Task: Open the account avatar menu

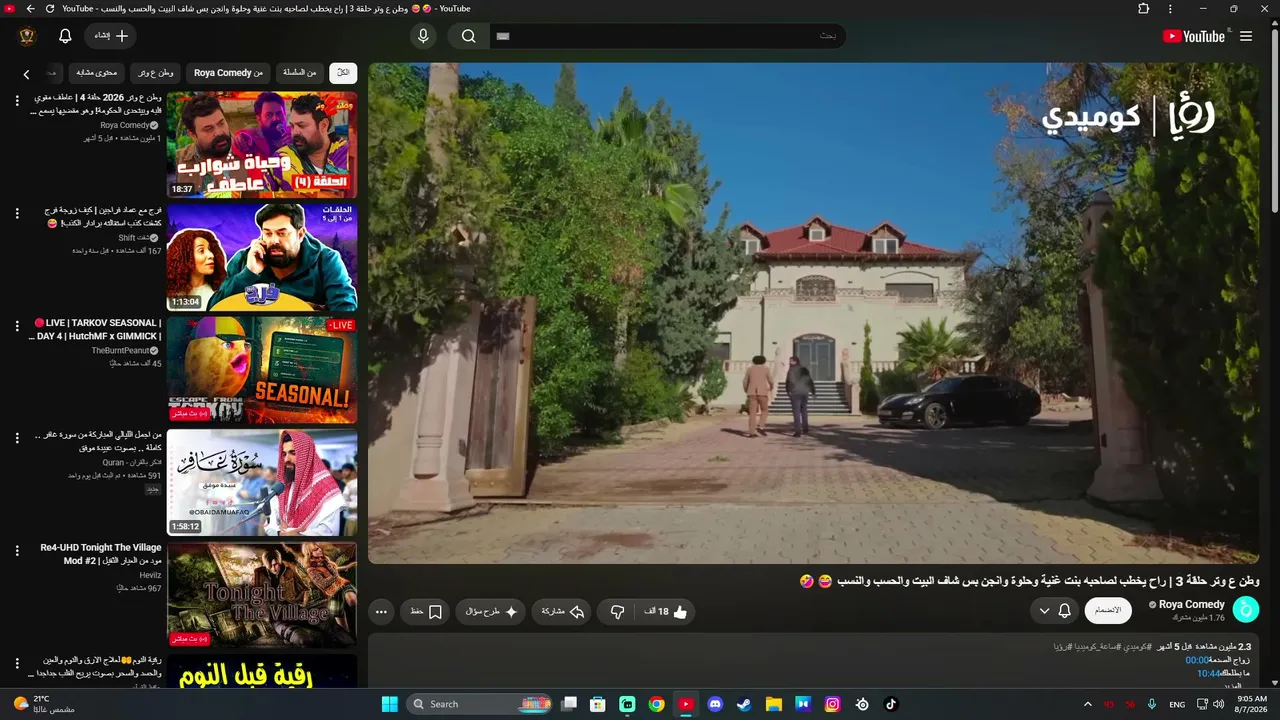Action: 27,36
